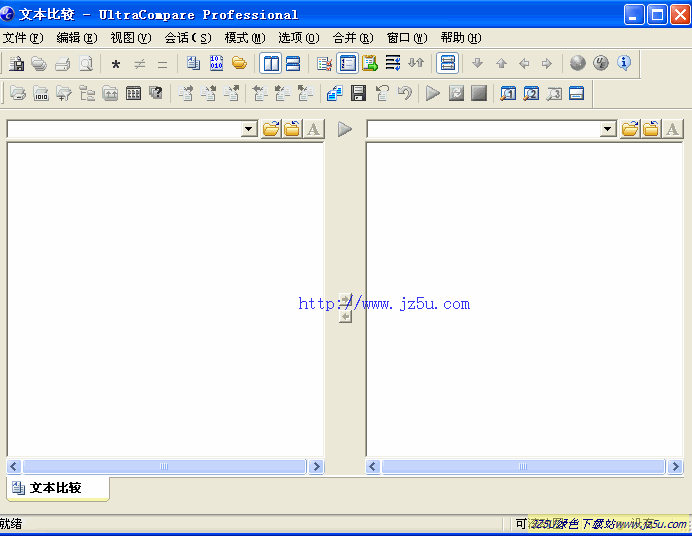Viewport: 692px width, 536px height.
Task: Click second folder button for right pane
Action: [651, 129]
